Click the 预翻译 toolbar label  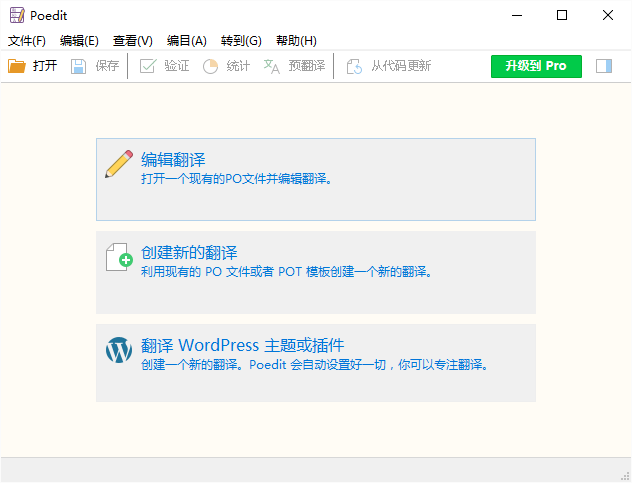(307, 66)
